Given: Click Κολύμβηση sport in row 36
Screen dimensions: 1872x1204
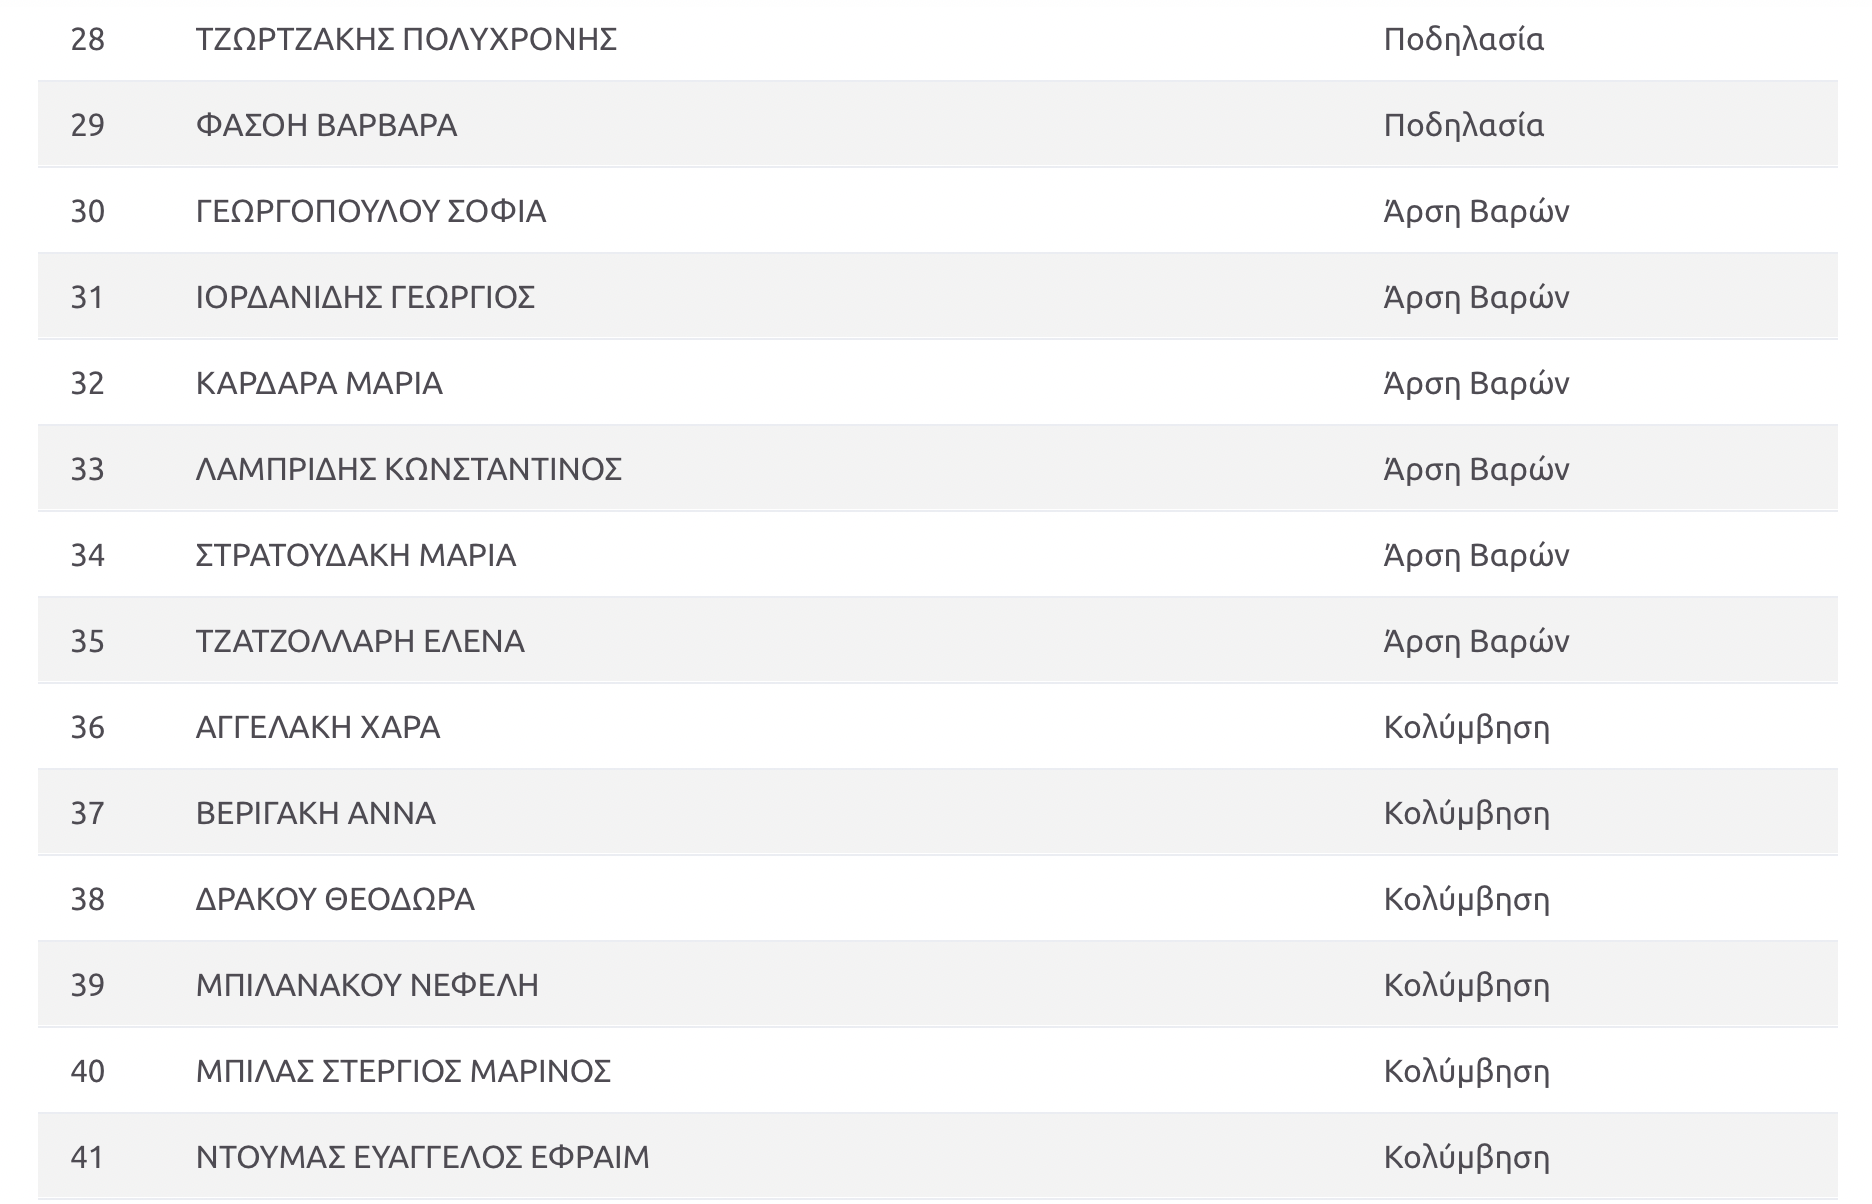Looking at the screenshot, I should click(x=1467, y=727).
